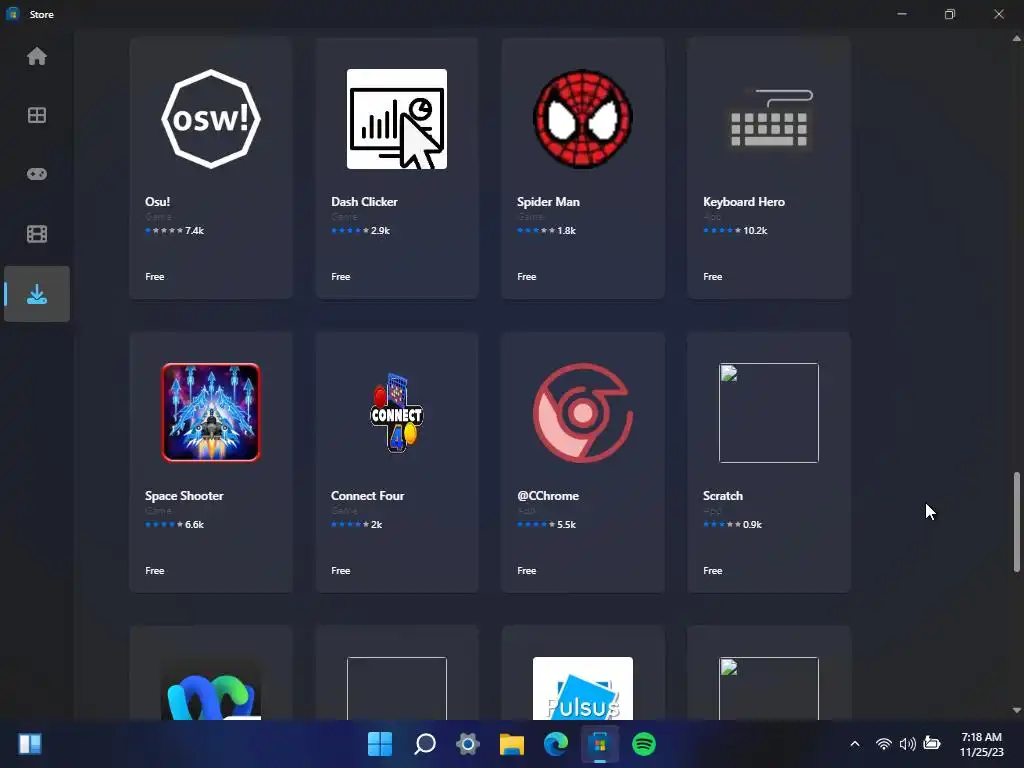Open Wi-Fi network tray icon
Screen dimensions: 1024x768
click(x=884, y=744)
